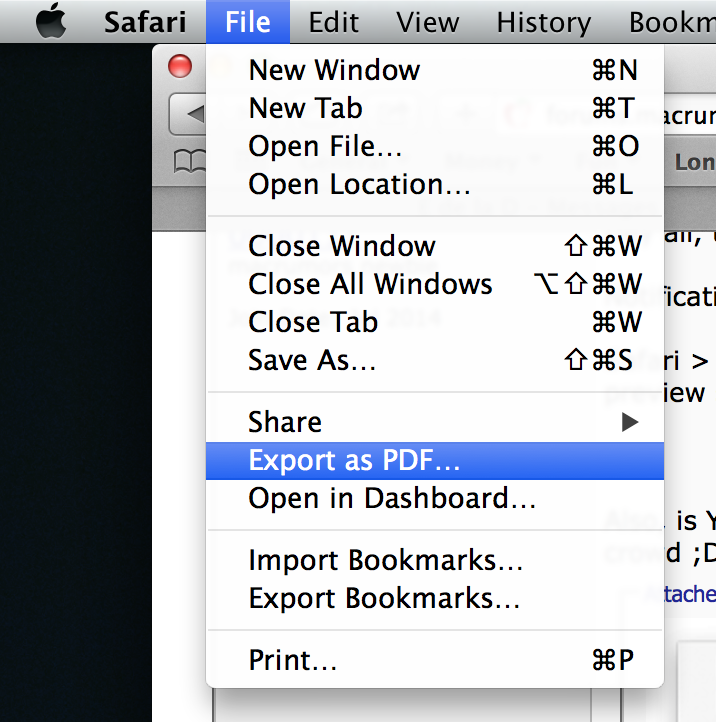
Task: Open the Apple menu
Action: [x=51, y=22]
